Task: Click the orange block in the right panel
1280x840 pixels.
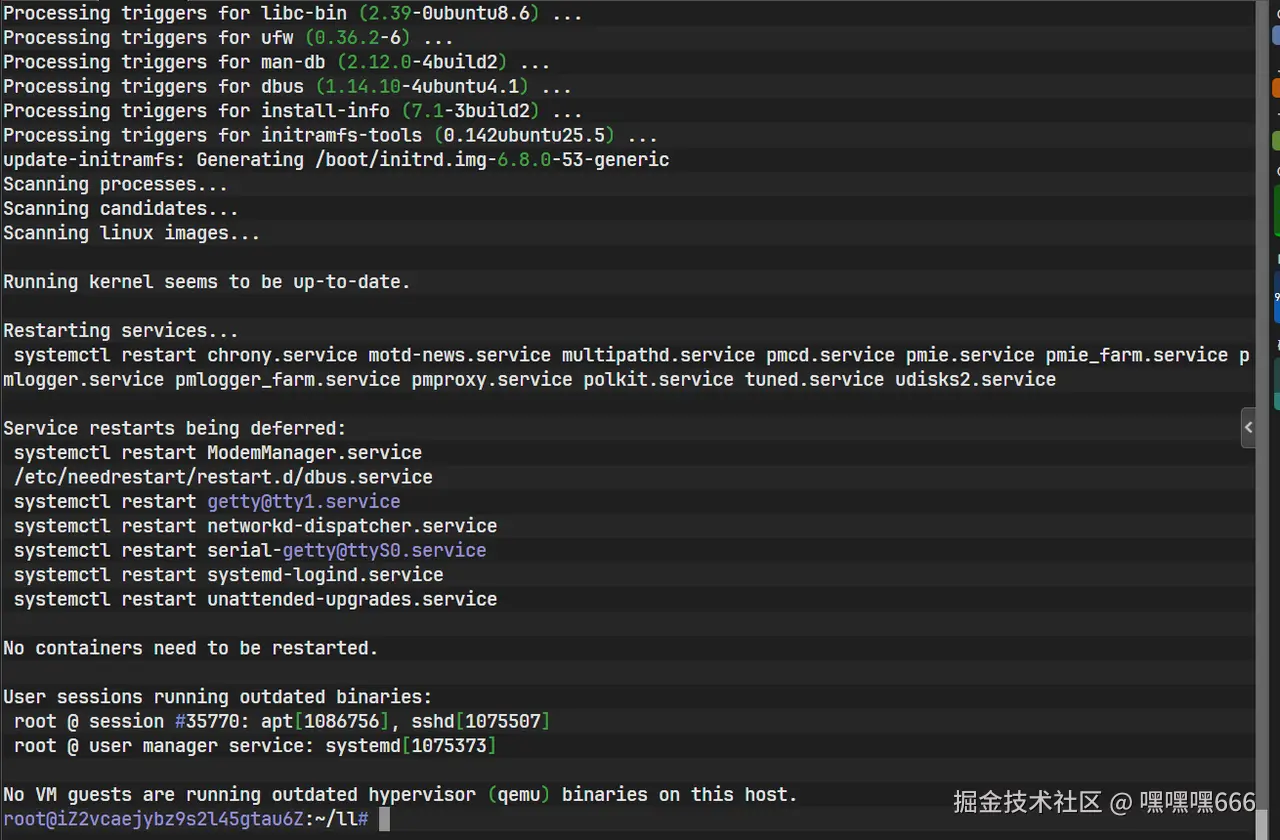Action: point(1276,88)
